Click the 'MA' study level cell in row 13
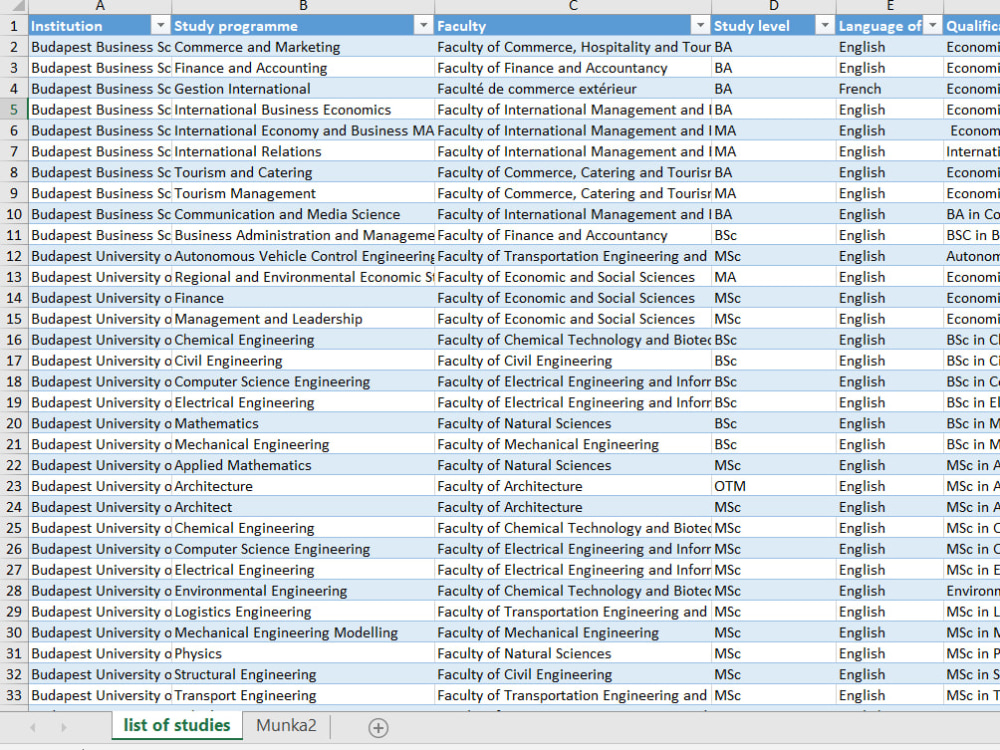 (774, 277)
